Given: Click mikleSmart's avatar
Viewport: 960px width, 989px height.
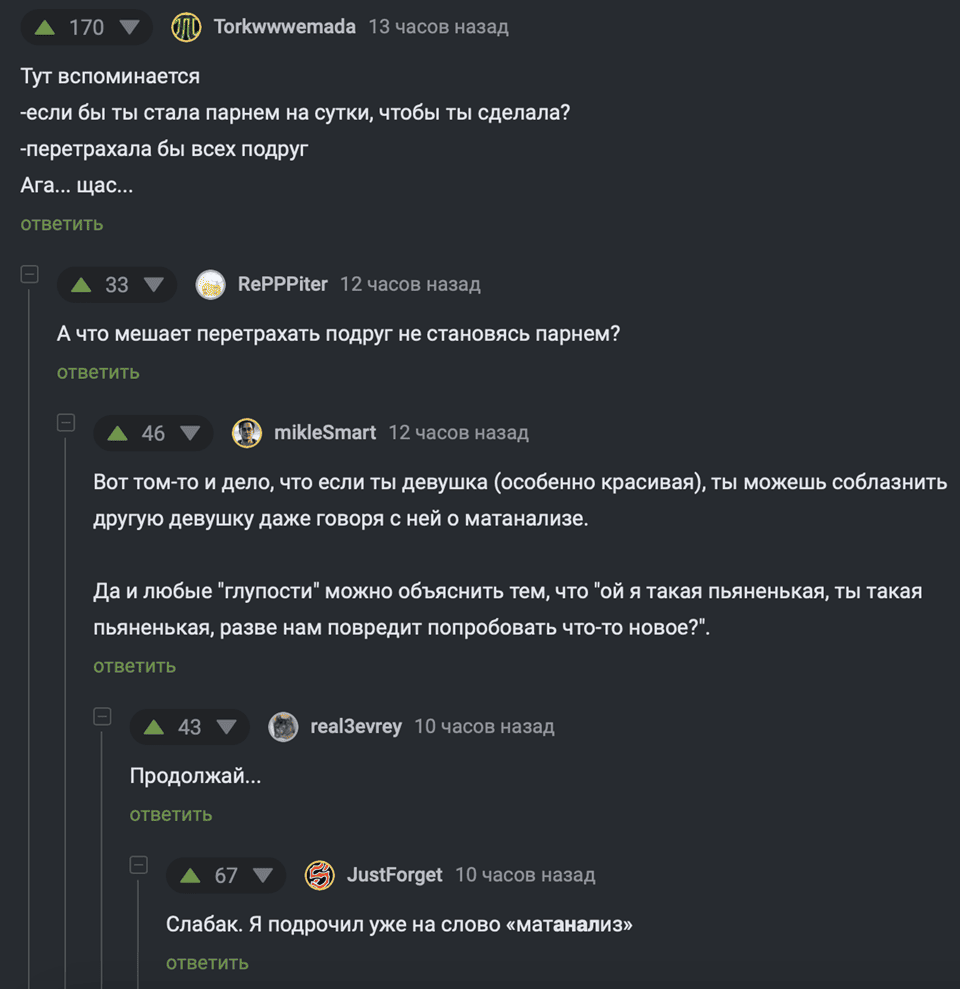Looking at the screenshot, I should (247, 432).
